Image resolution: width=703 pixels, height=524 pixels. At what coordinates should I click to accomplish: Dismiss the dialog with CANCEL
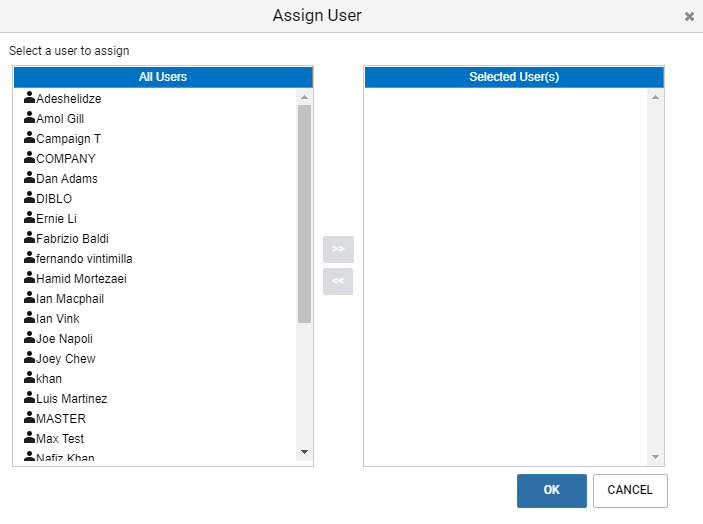click(630, 491)
